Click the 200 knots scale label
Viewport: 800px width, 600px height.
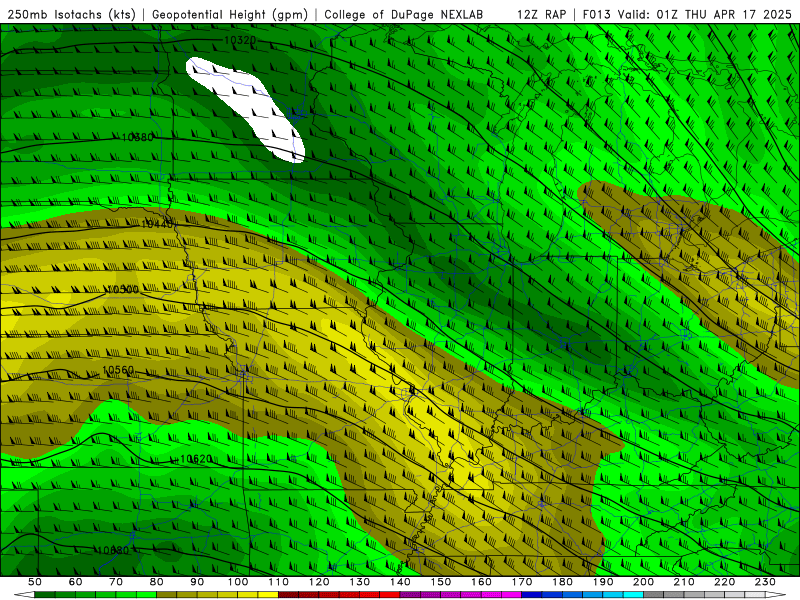[x=643, y=582]
